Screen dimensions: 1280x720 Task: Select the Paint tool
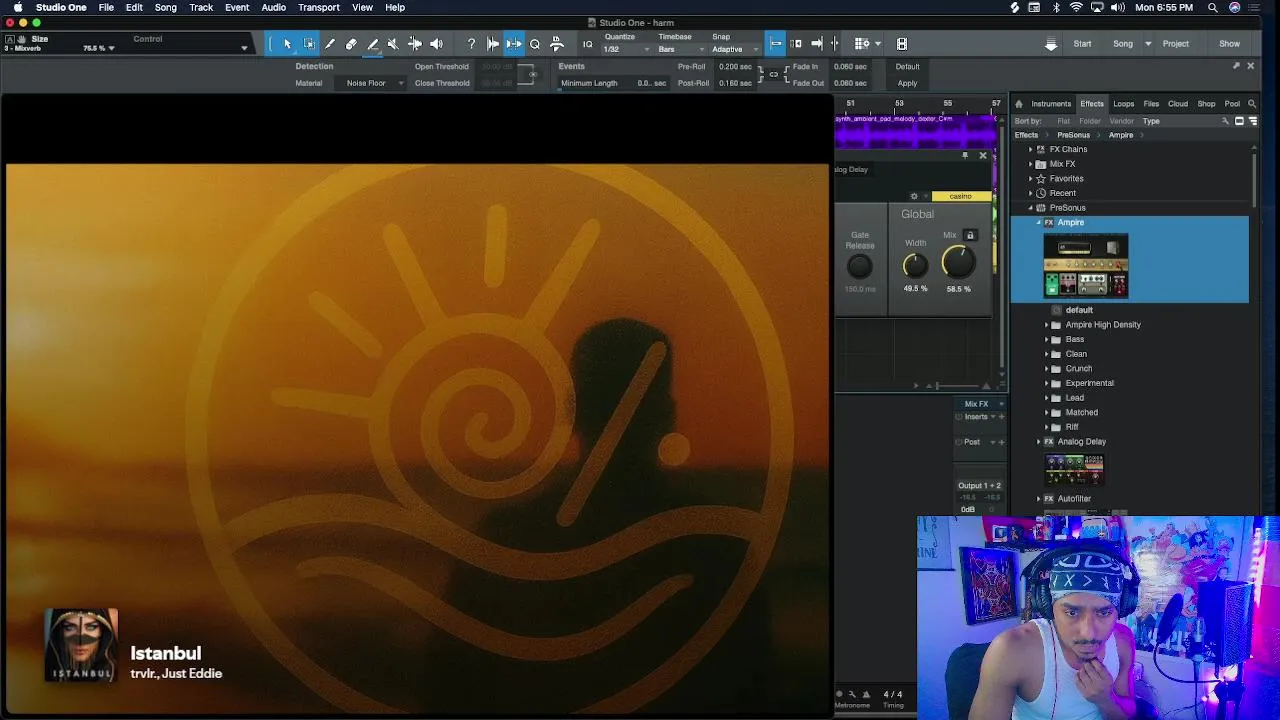click(x=373, y=44)
